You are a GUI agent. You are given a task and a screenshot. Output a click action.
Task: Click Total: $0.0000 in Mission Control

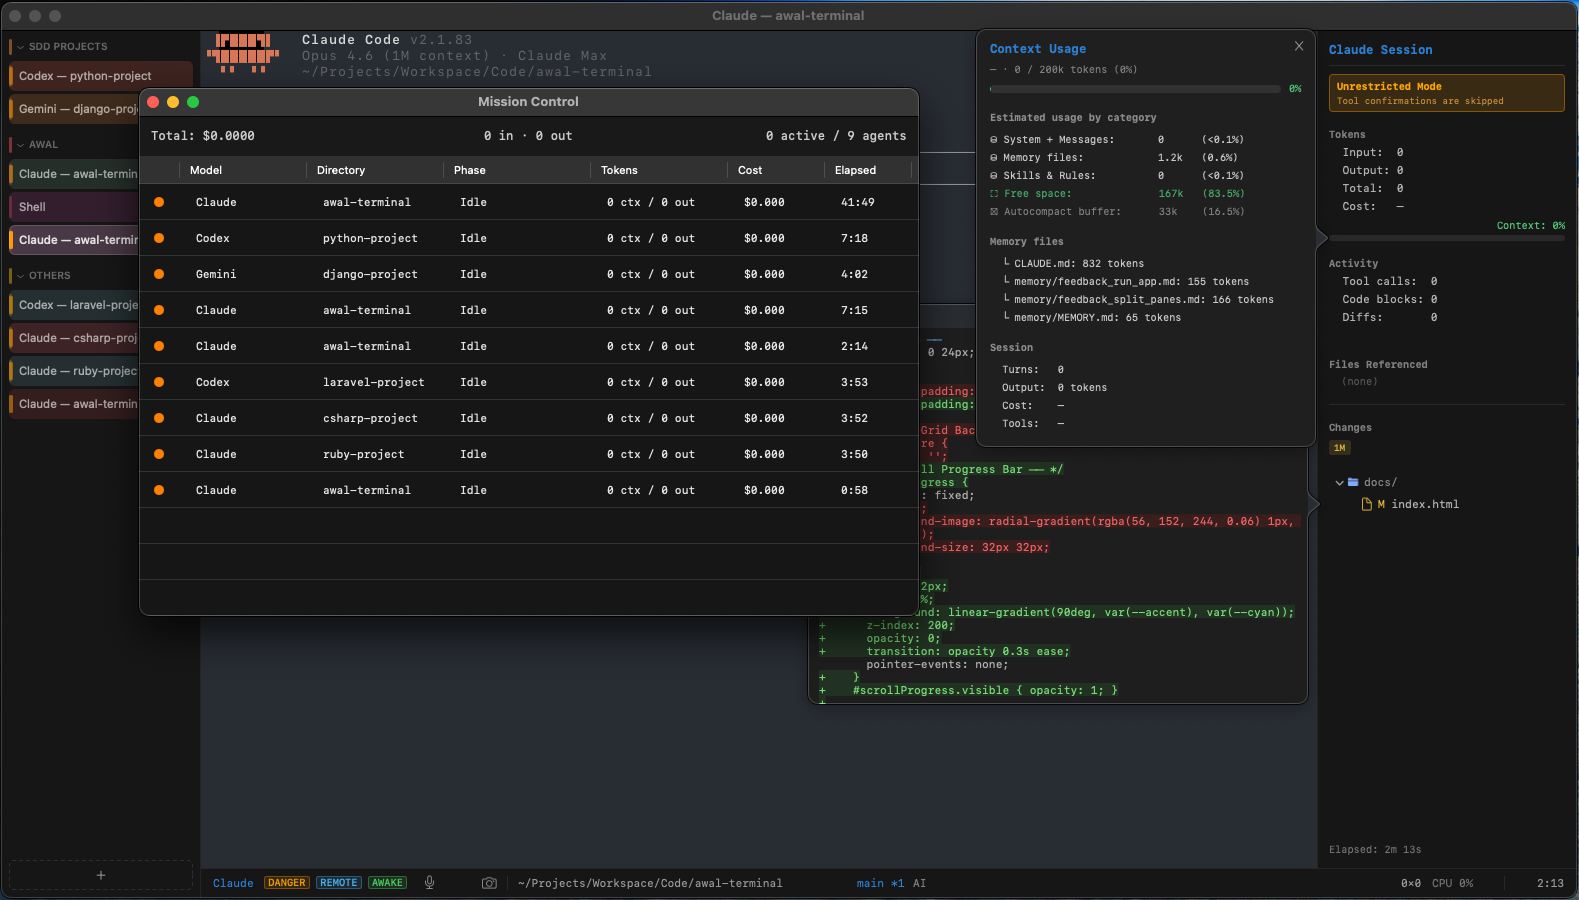[x=203, y=136]
